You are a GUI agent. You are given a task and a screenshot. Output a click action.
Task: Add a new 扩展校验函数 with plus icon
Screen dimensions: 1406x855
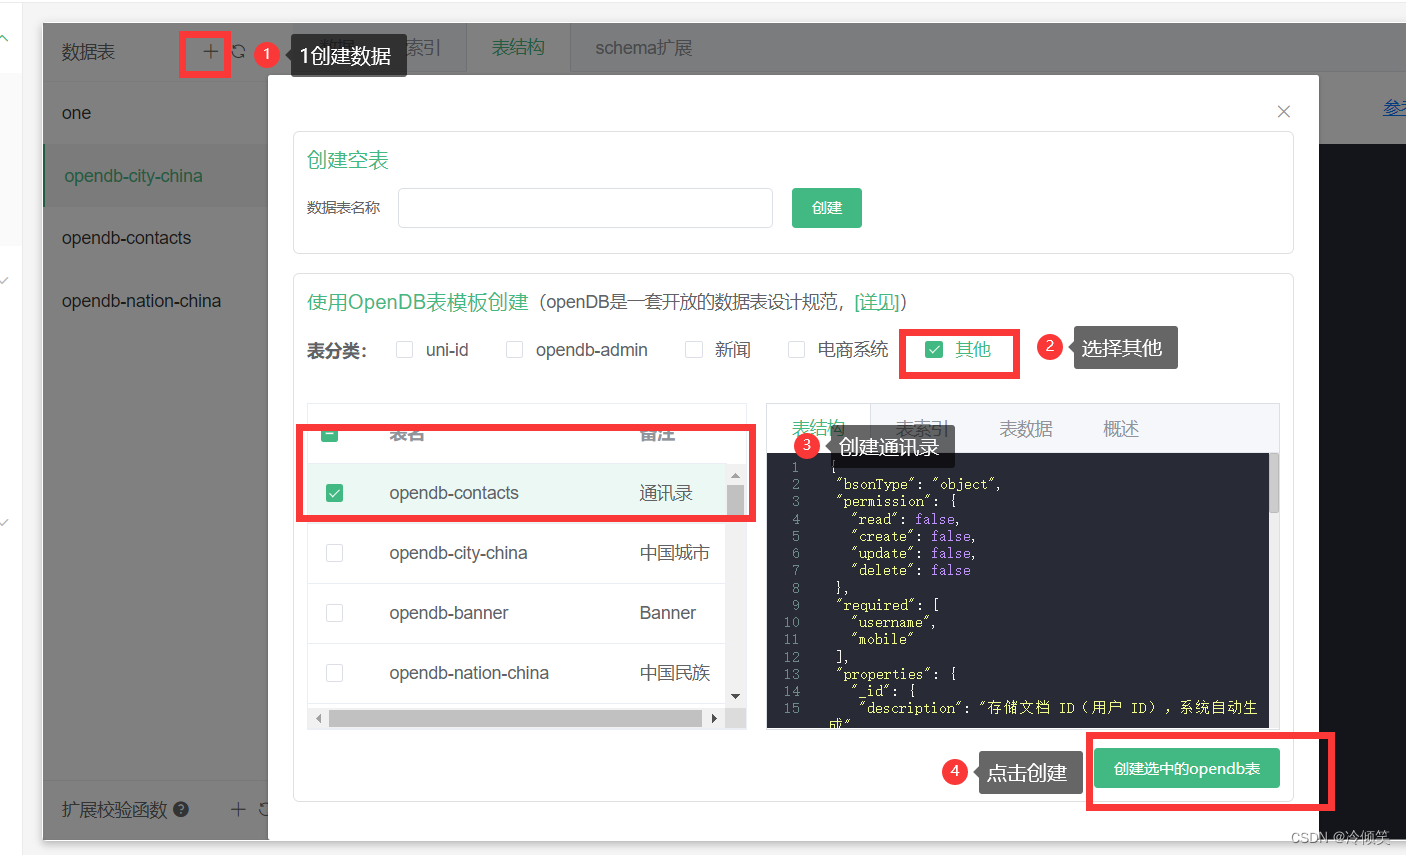pyautogui.click(x=238, y=809)
